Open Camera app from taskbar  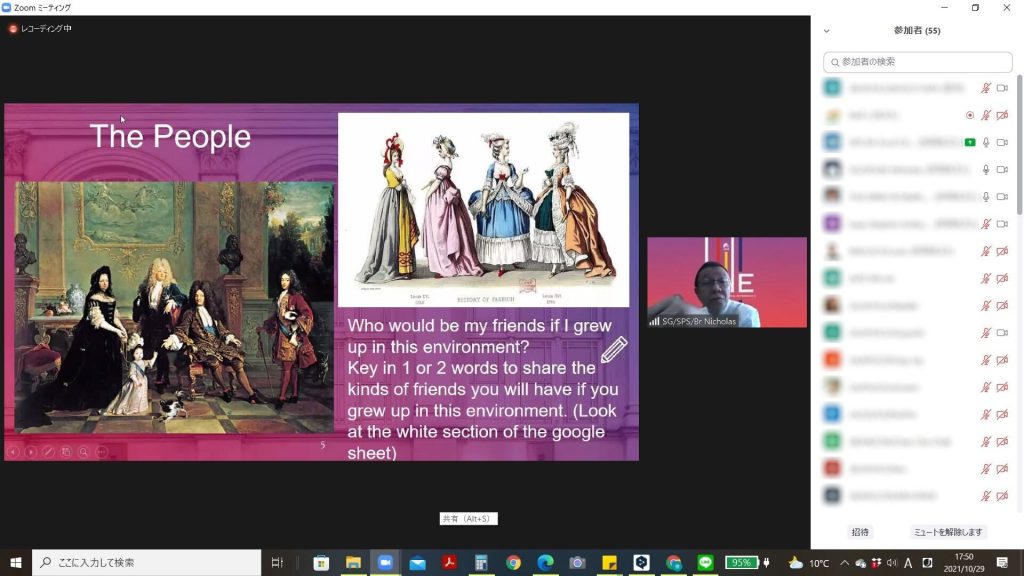577,562
